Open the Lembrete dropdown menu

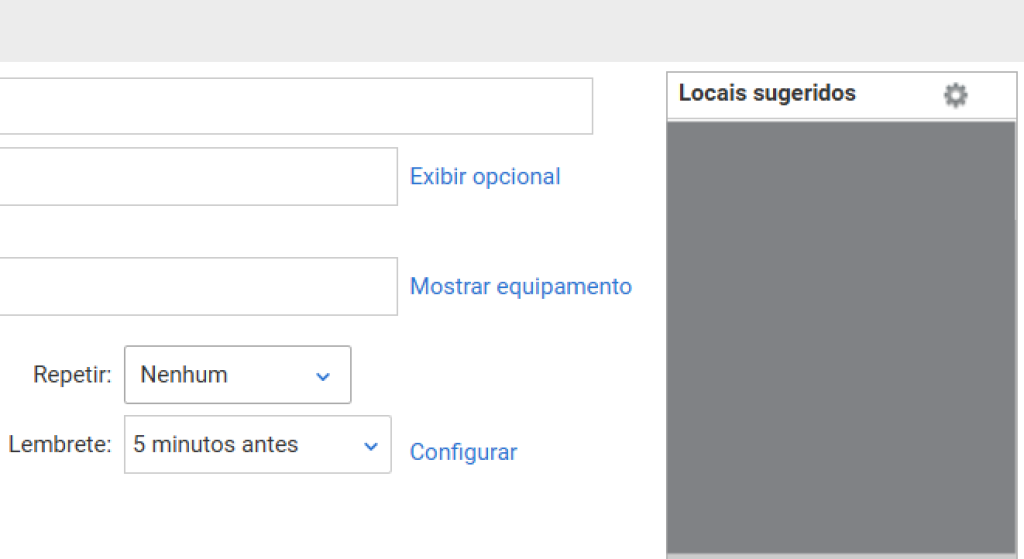point(257,445)
